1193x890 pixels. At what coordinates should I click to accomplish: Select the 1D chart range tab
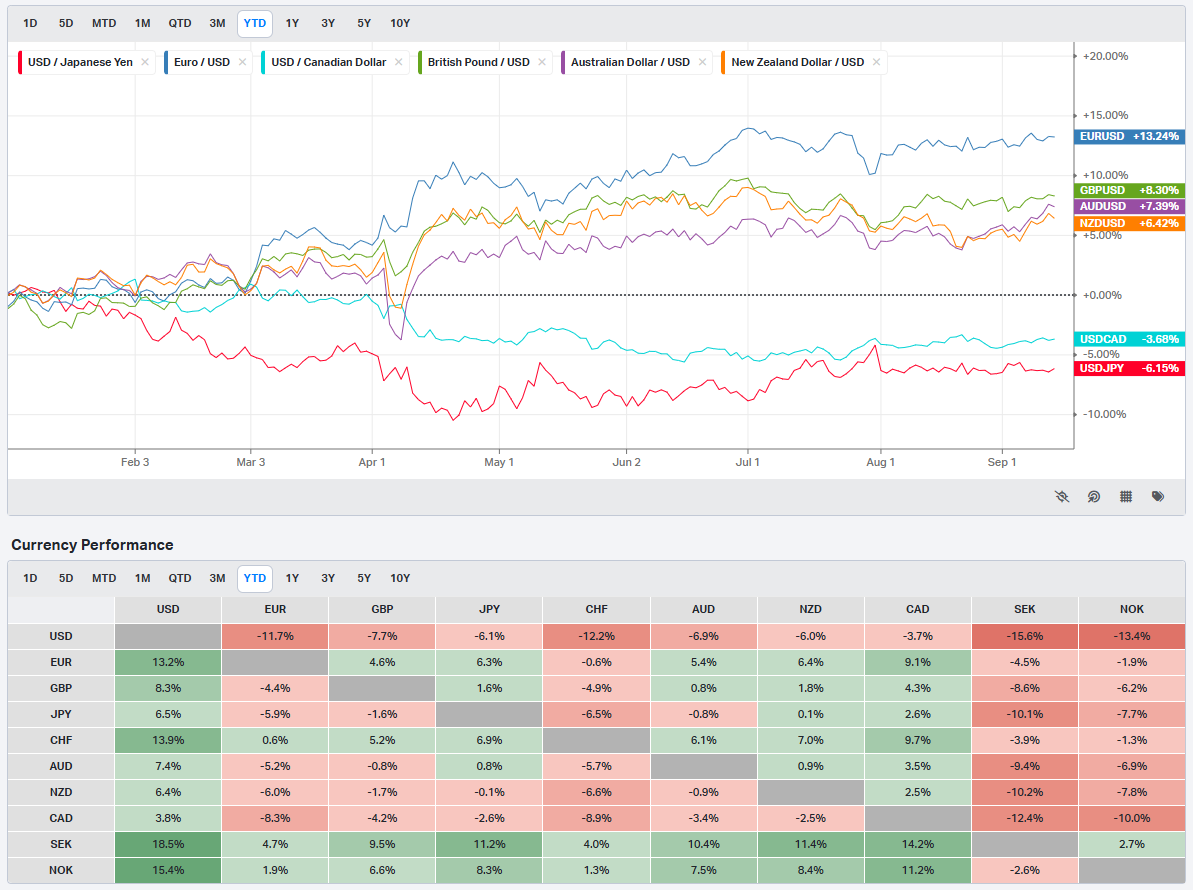point(30,24)
